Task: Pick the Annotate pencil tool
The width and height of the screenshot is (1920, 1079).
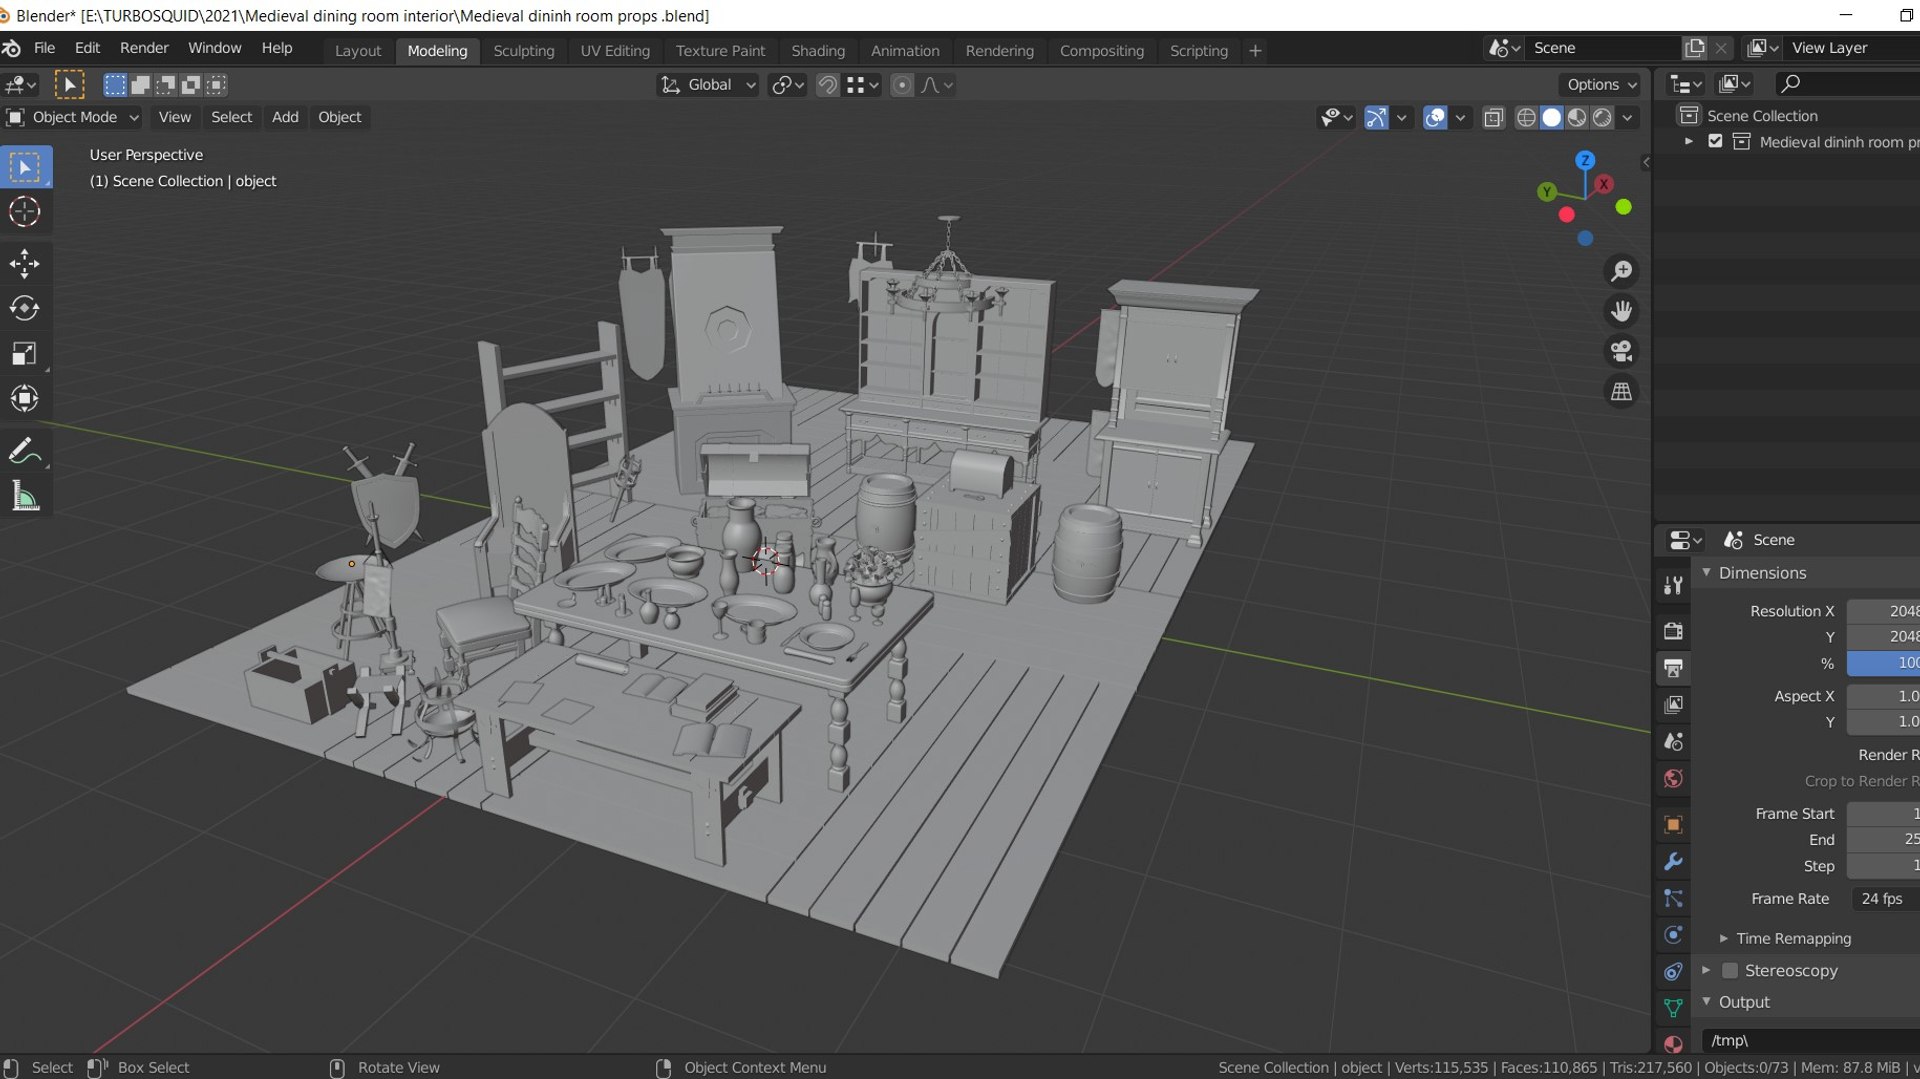Action: (24, 451)
